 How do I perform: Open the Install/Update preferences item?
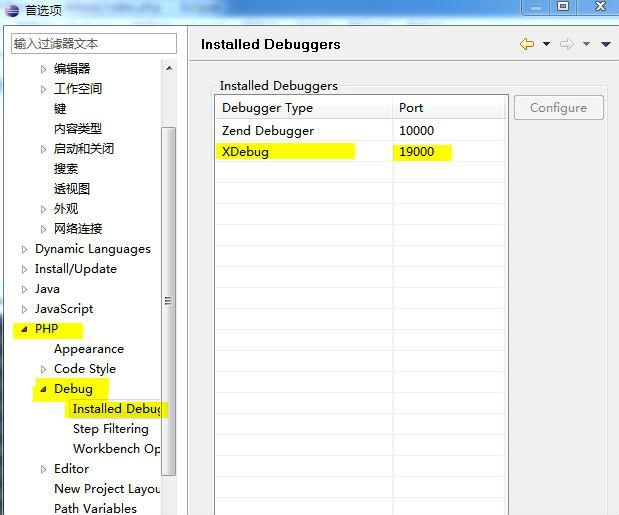pos(75,269)
